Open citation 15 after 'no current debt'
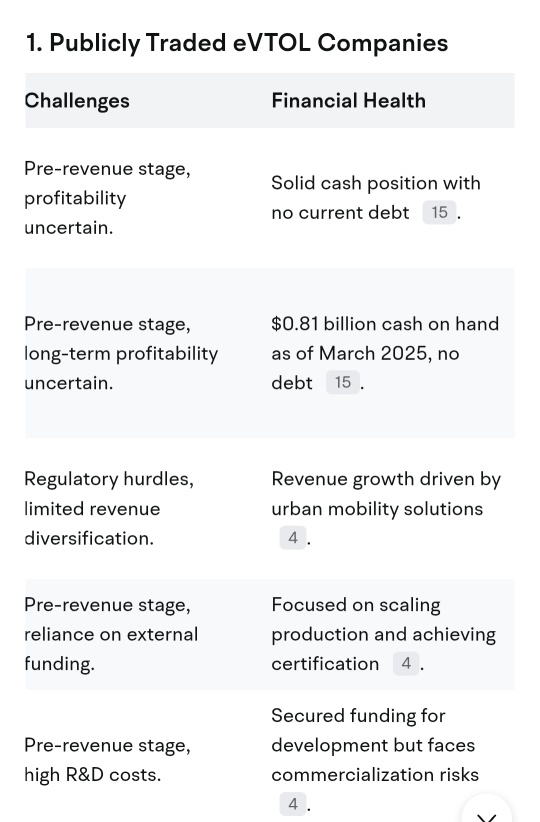This screenshot has height=822, width=540. 439,212
